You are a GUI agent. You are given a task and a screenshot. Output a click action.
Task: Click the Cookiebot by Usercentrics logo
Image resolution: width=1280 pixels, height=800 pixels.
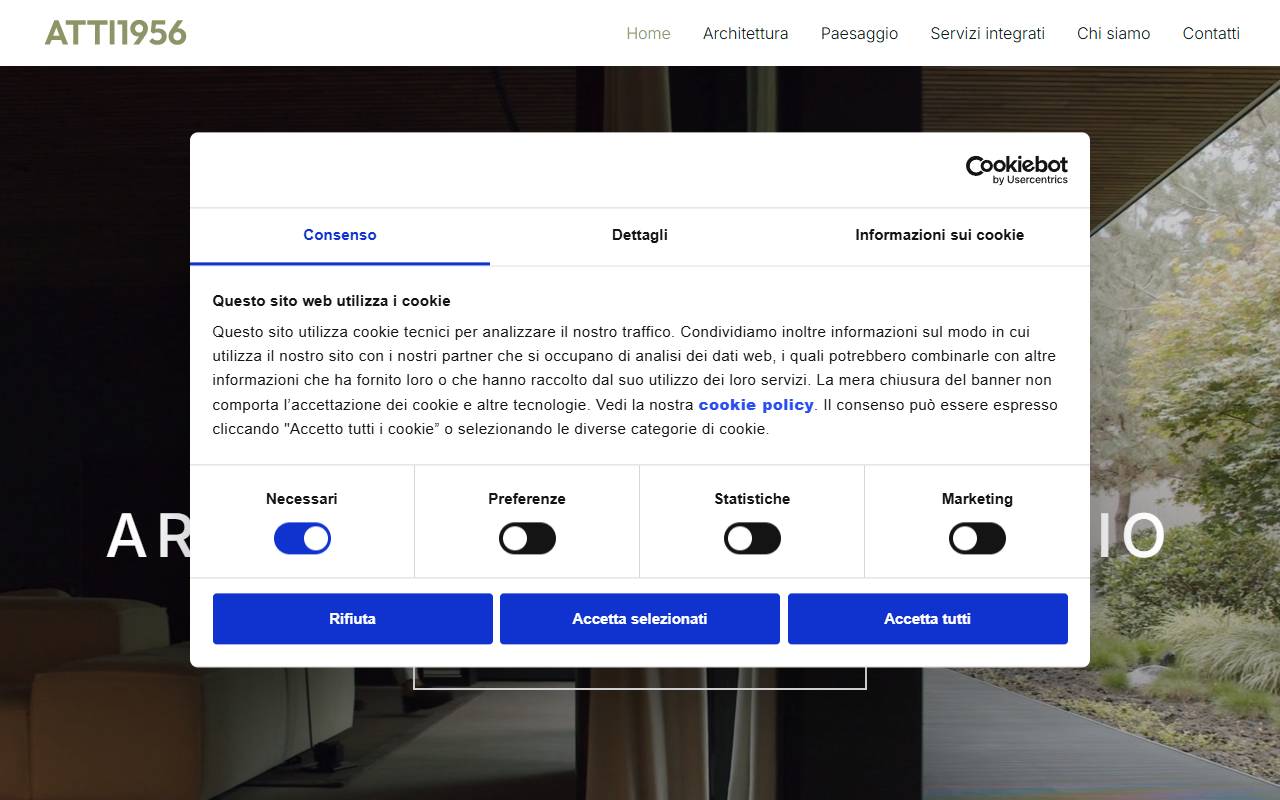point(1016,170)
